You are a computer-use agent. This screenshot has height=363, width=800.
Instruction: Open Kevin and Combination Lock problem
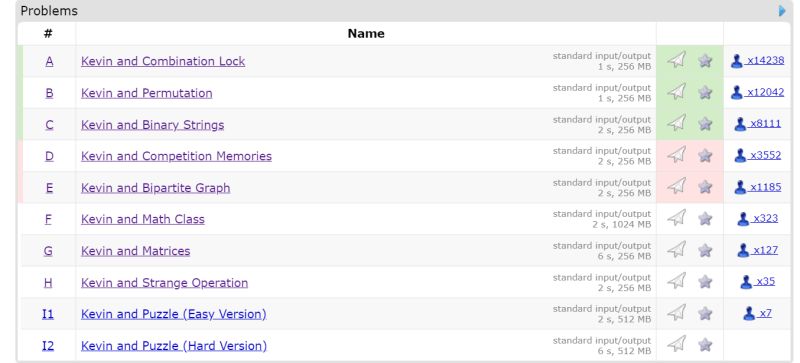(163, 61)
